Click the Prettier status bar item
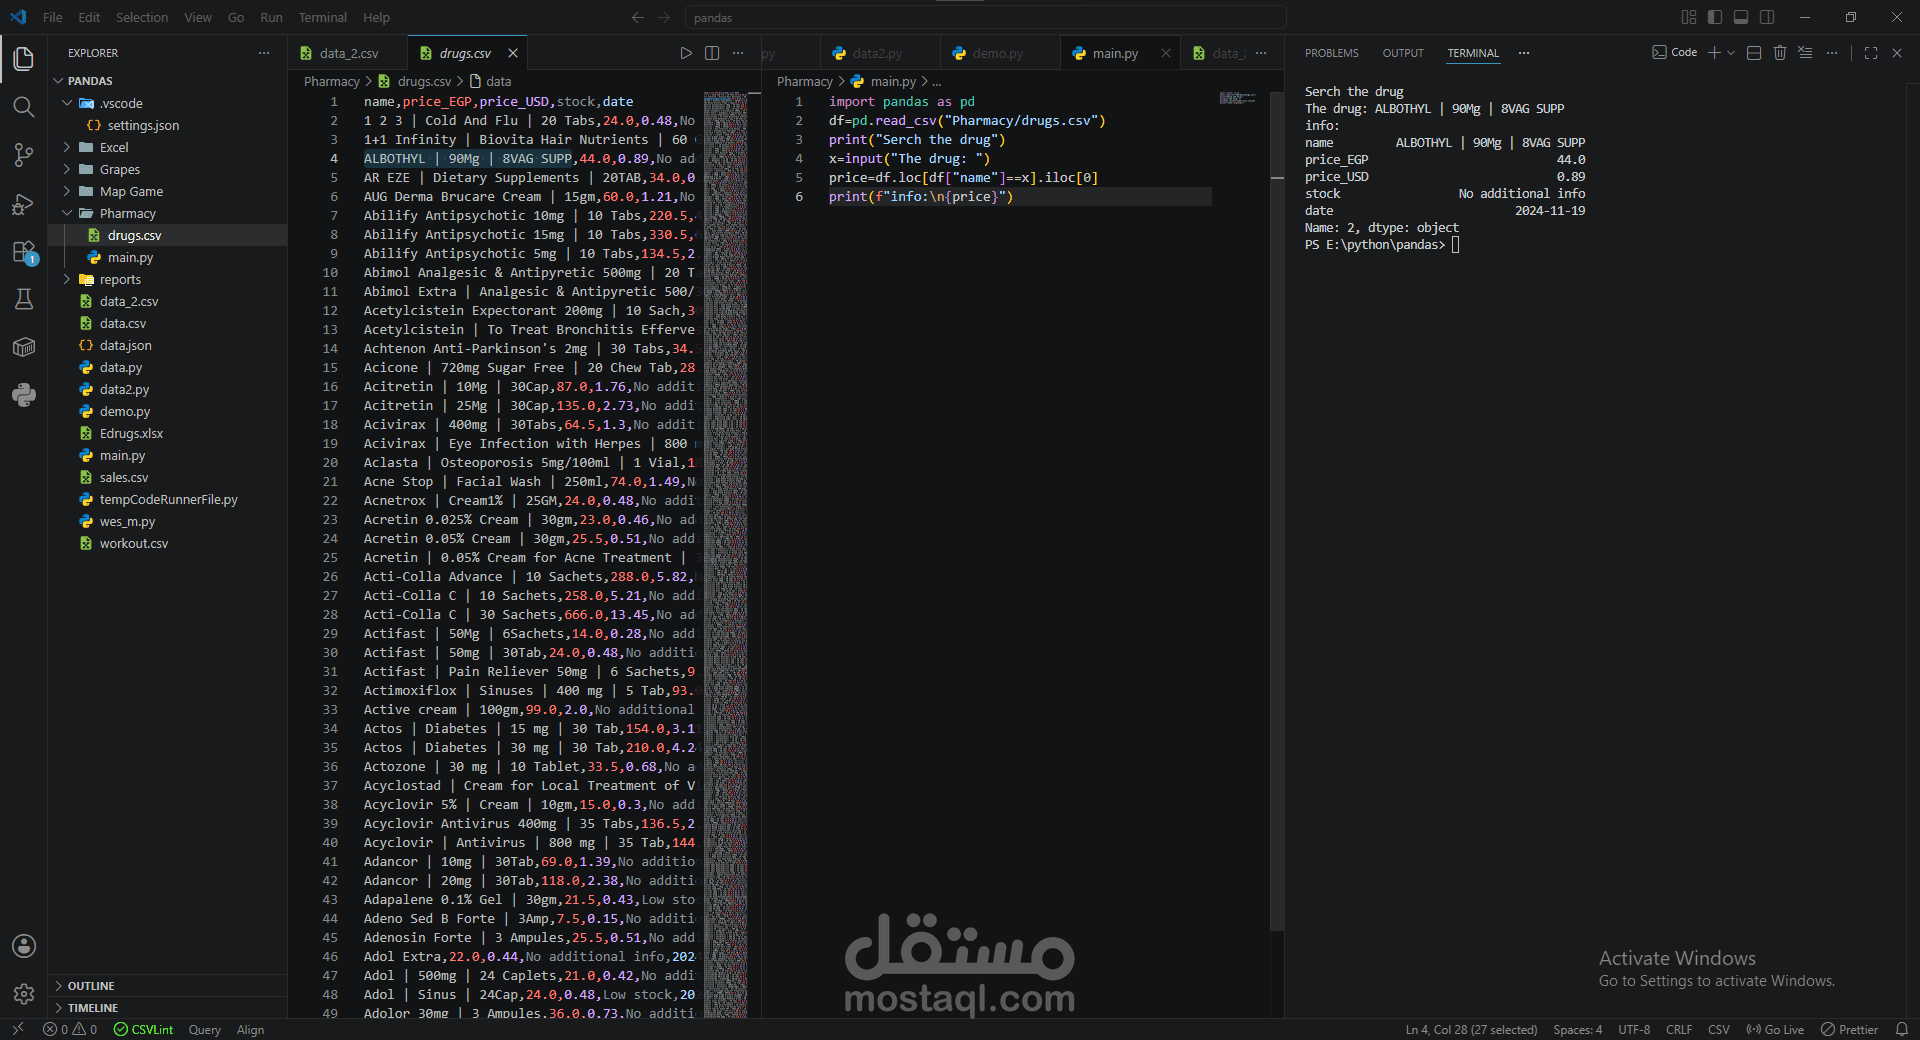 coord(1849,1030)
